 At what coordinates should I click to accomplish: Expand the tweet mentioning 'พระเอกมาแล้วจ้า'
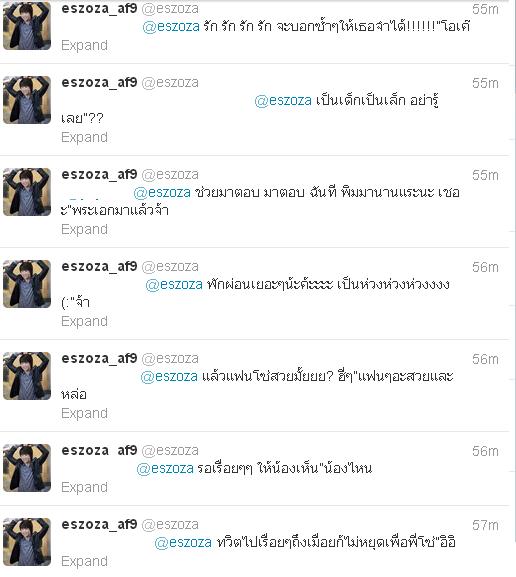[84, 229]
